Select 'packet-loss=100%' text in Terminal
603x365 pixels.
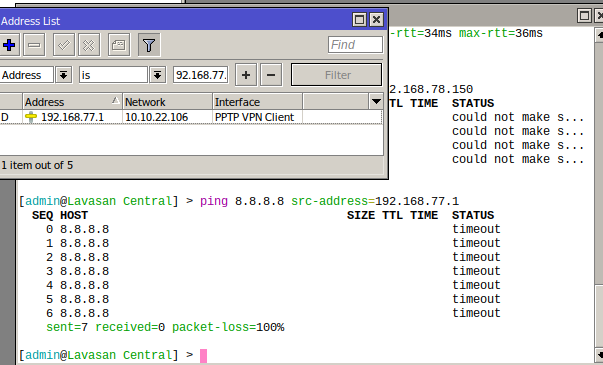pyautogui.click(x=228, y=327)
